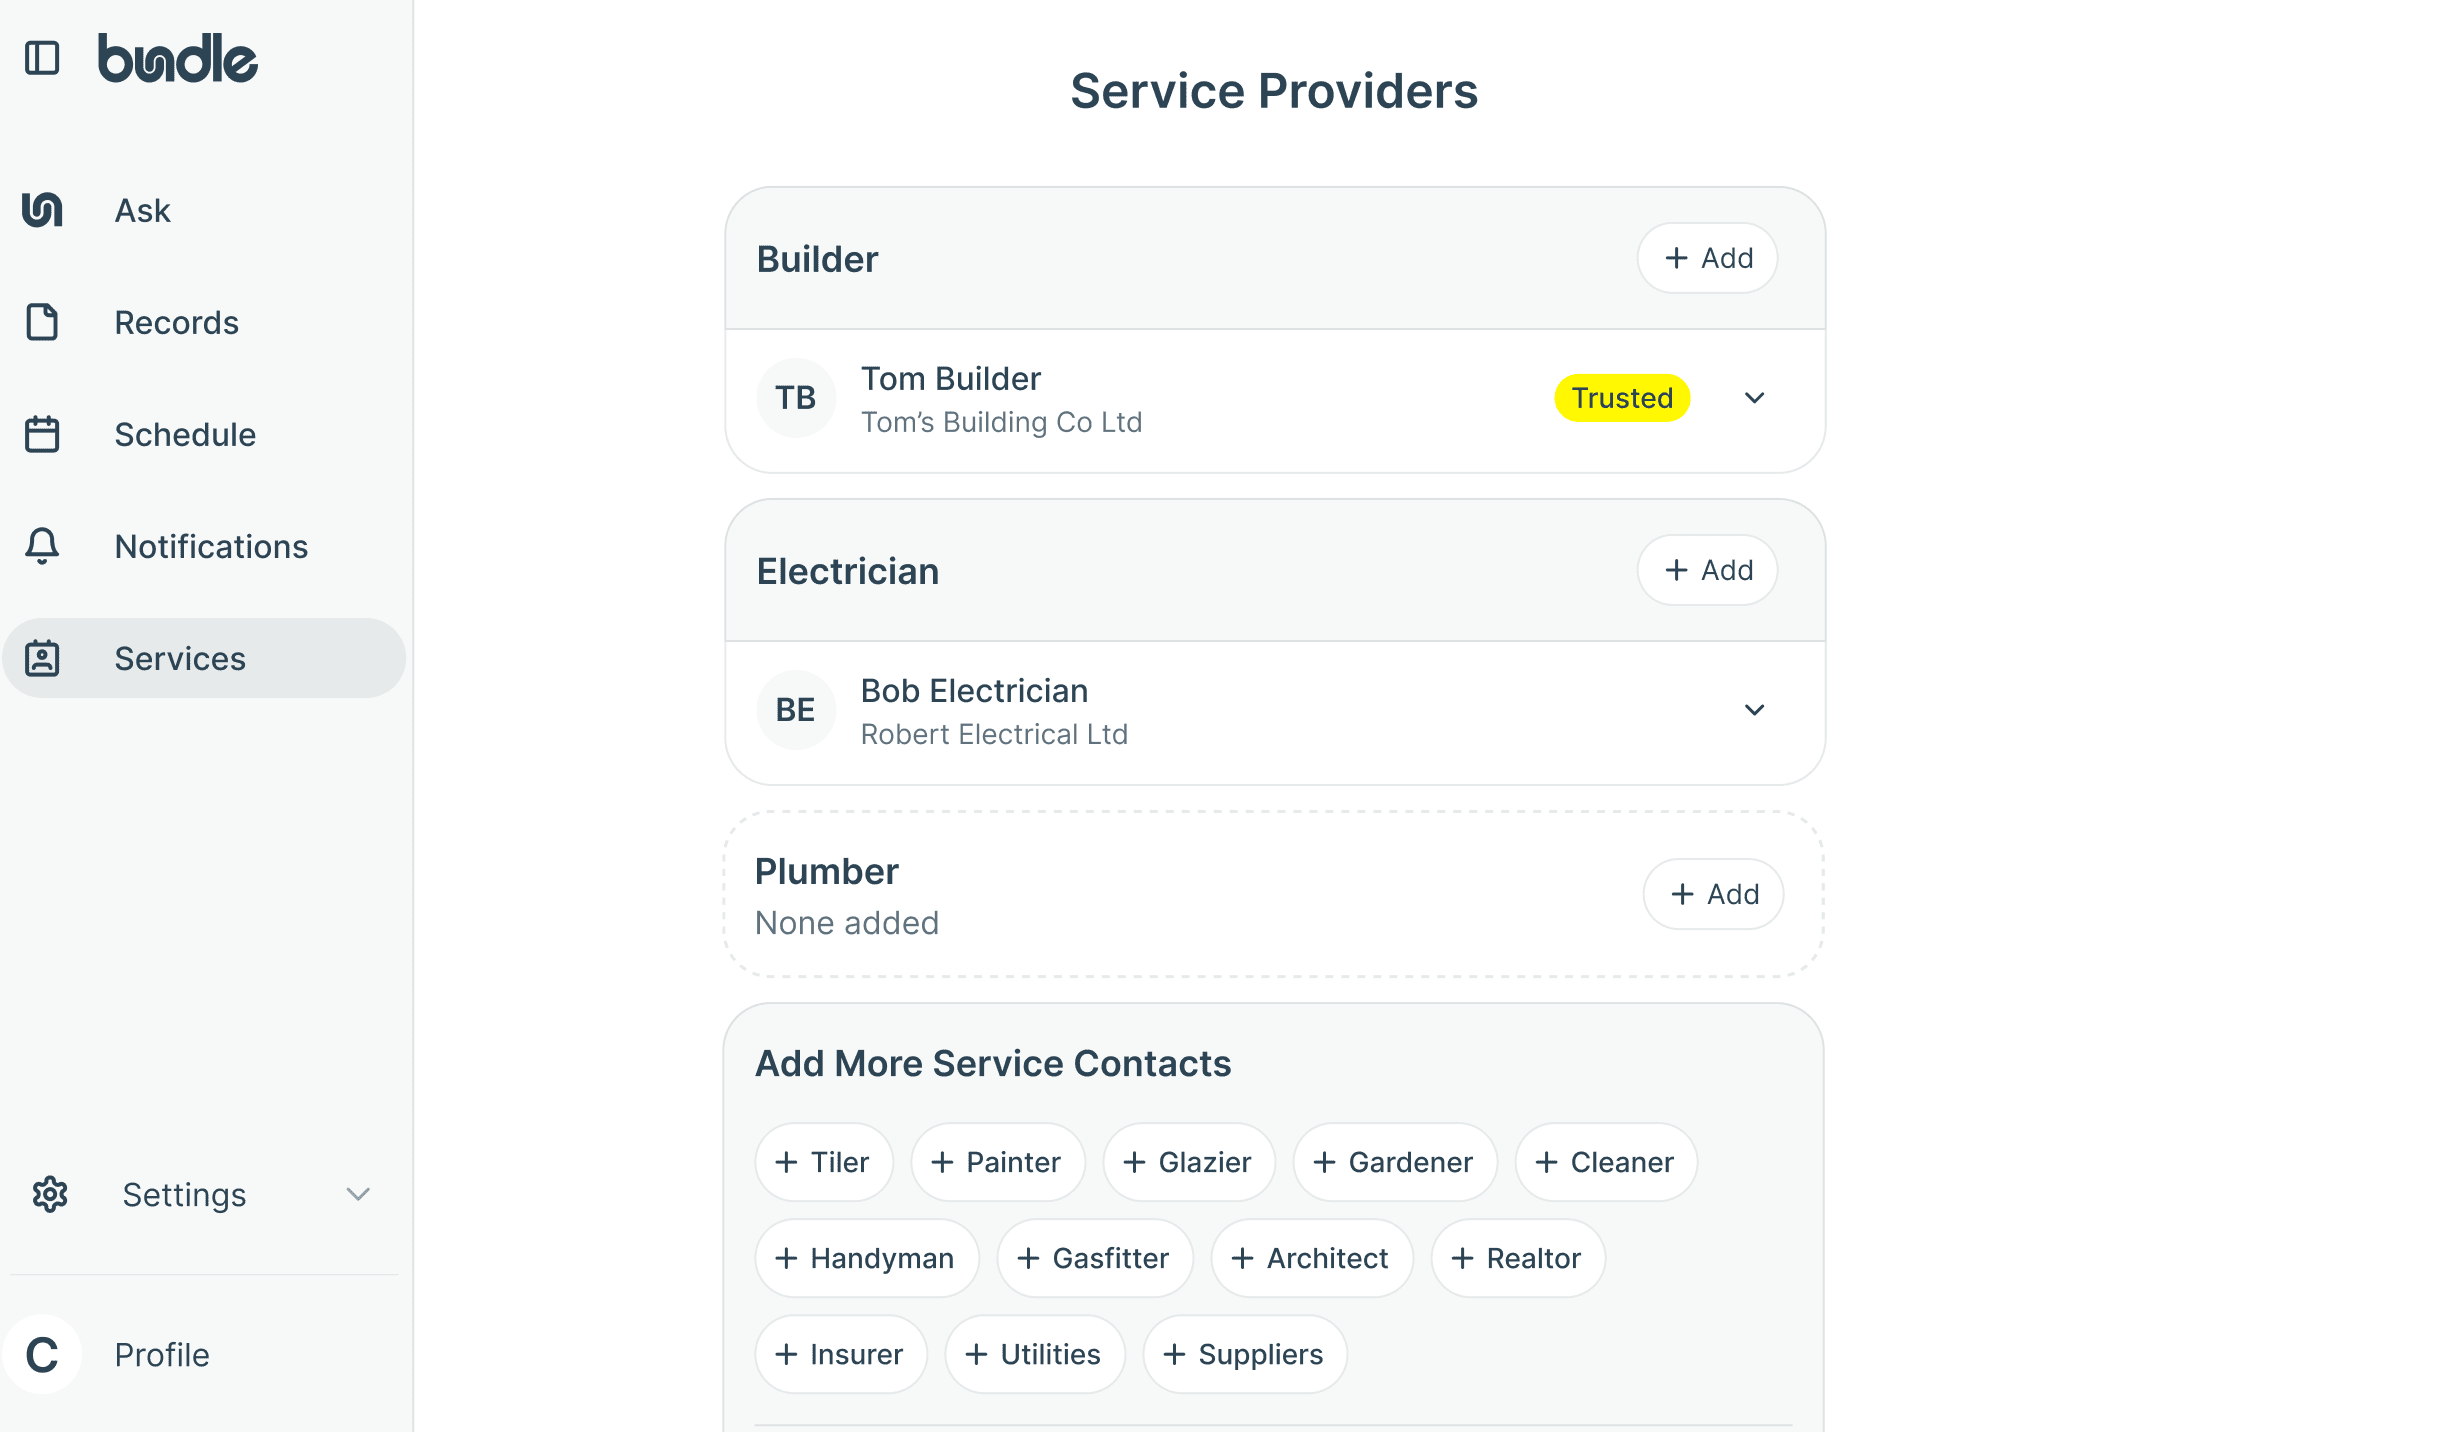Click the yellow Trusted badge
The width and height of the screenshot is (2452, 1432).
pyautogui.click(x=1621, y=397)
